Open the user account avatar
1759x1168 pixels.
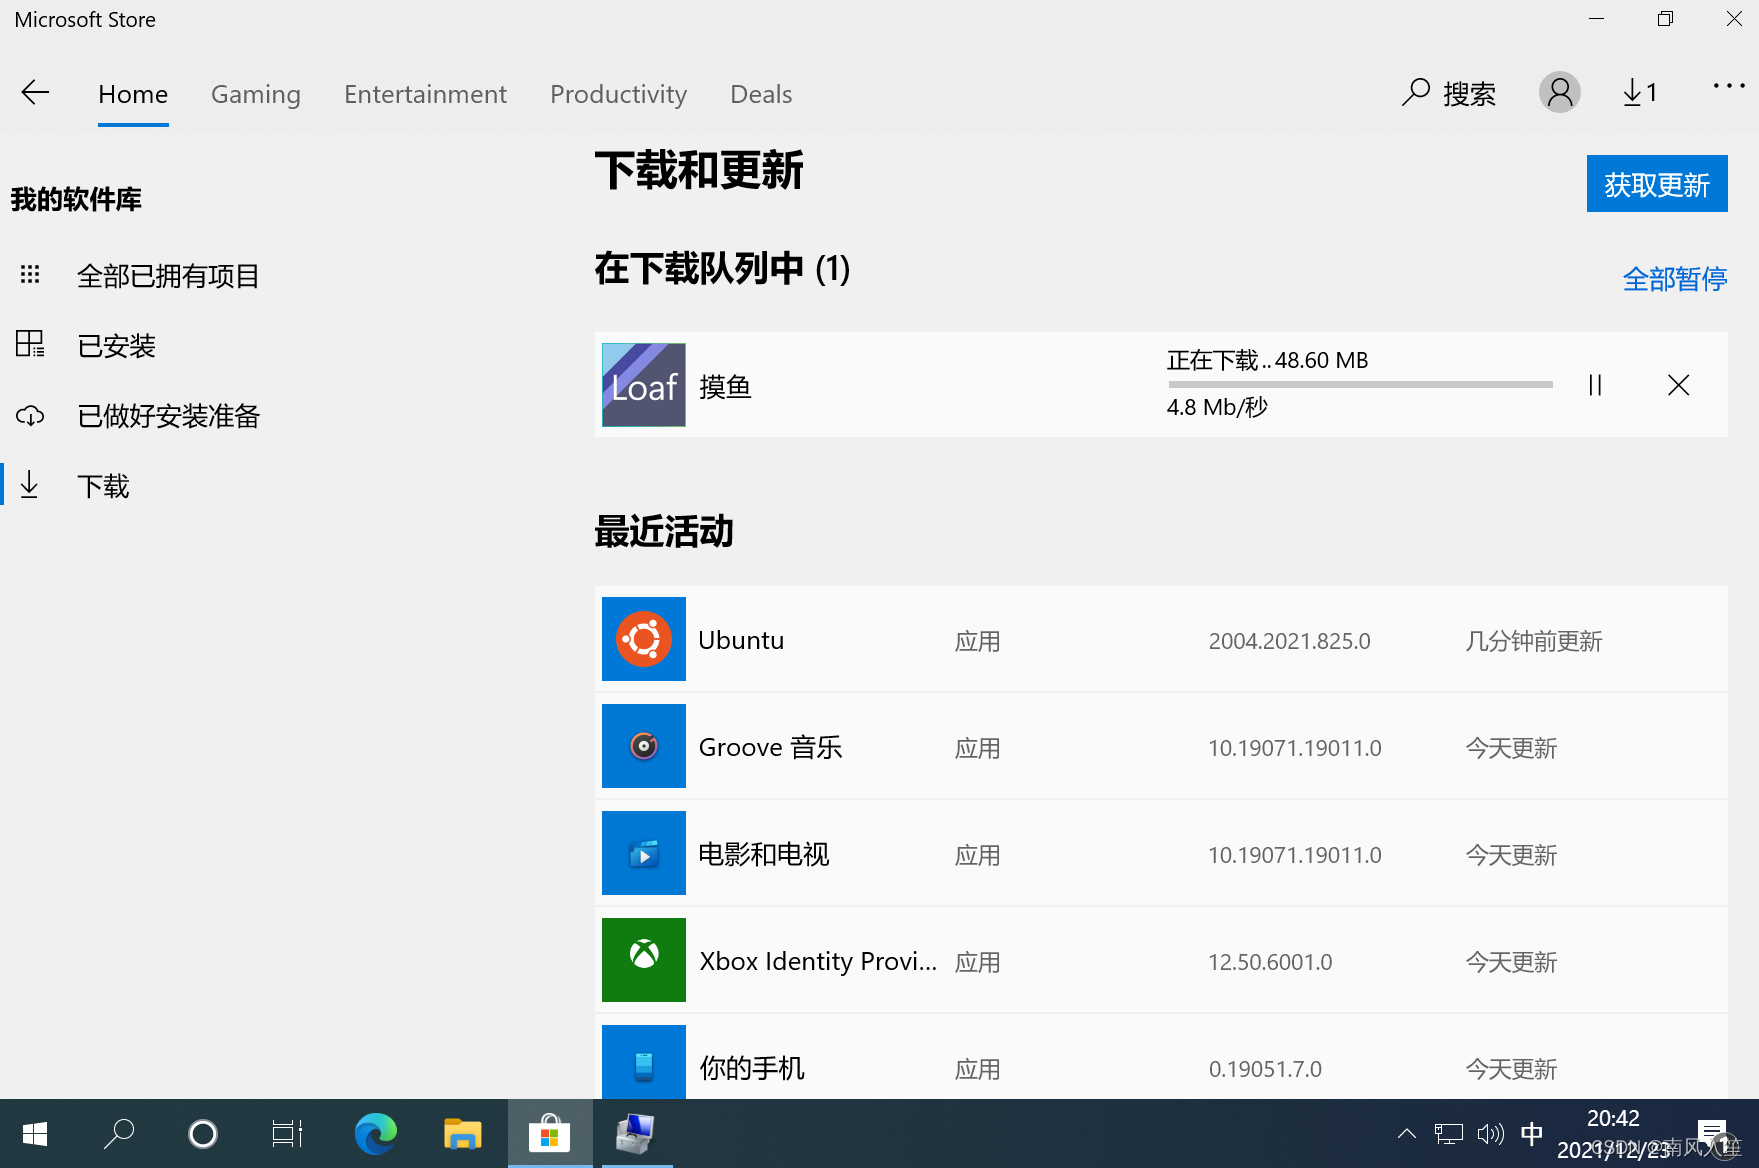[x=1559, y=93]
